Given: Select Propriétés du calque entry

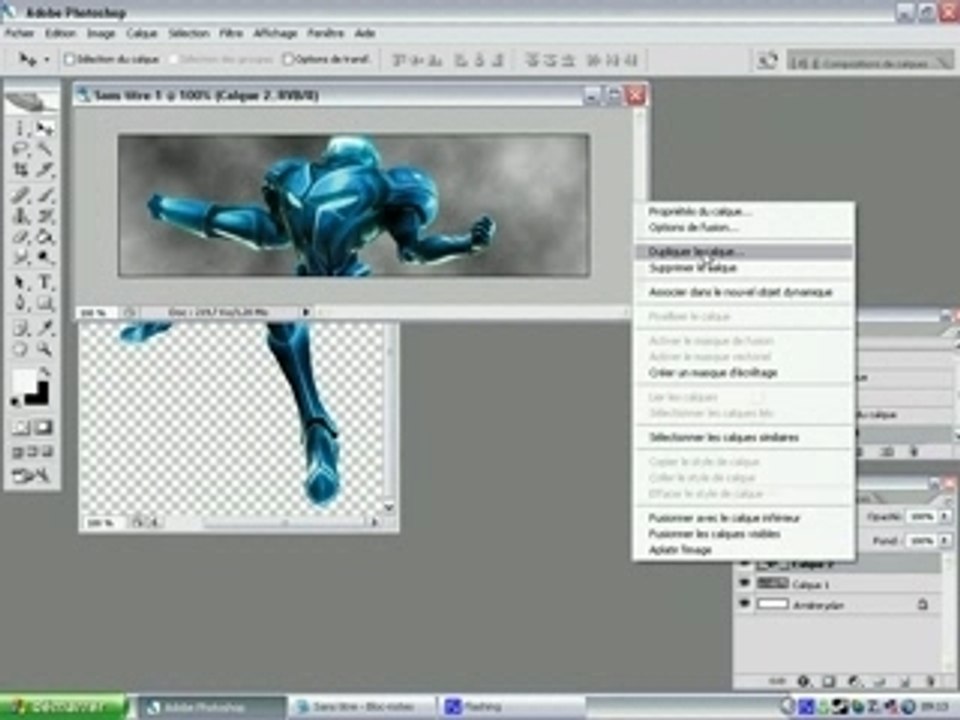Looking at the screenshot, I should (x=743, y=211).
